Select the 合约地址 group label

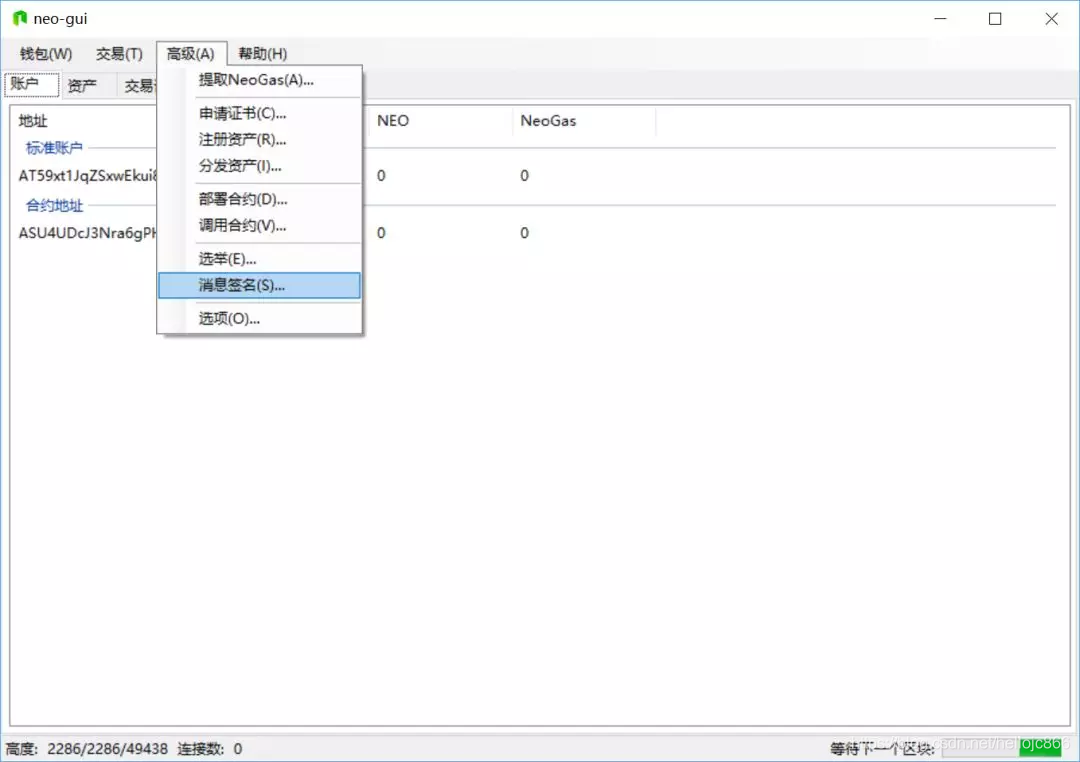[x=54, y=205]
